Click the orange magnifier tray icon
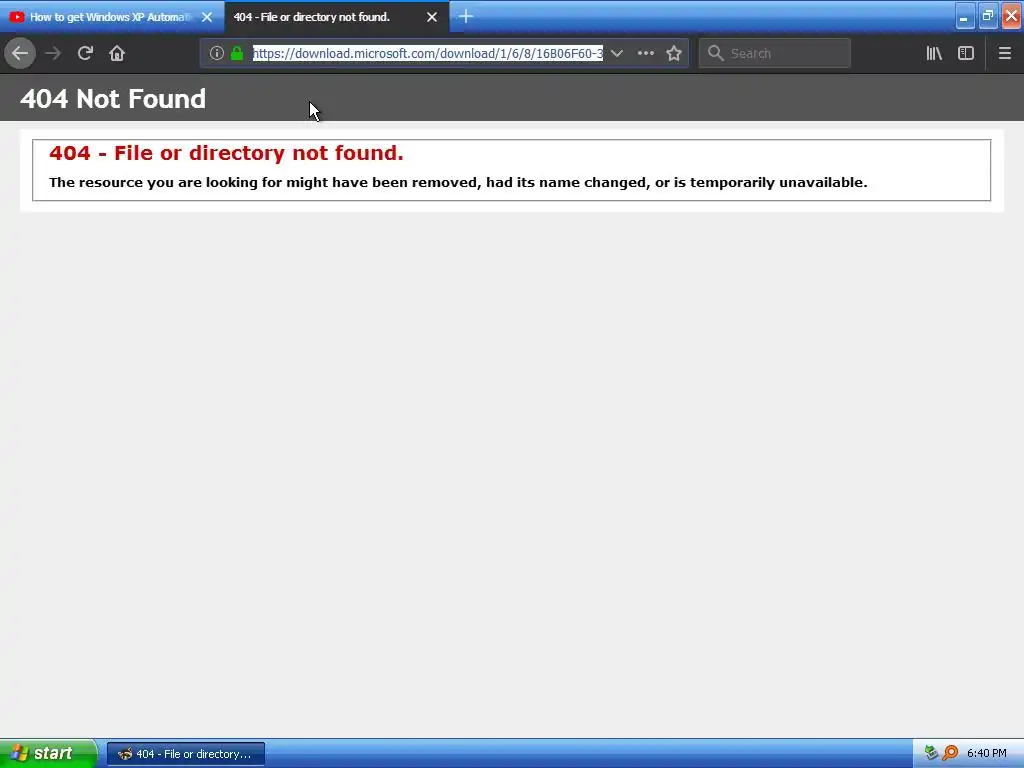Viewport: 1024px width, 768px height. (950, 753)
